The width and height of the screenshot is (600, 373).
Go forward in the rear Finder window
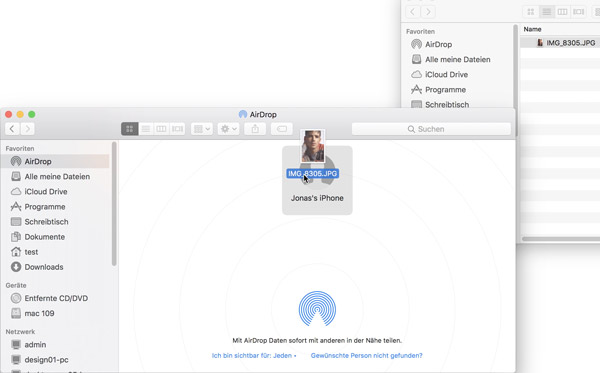(x=428, y=12)
